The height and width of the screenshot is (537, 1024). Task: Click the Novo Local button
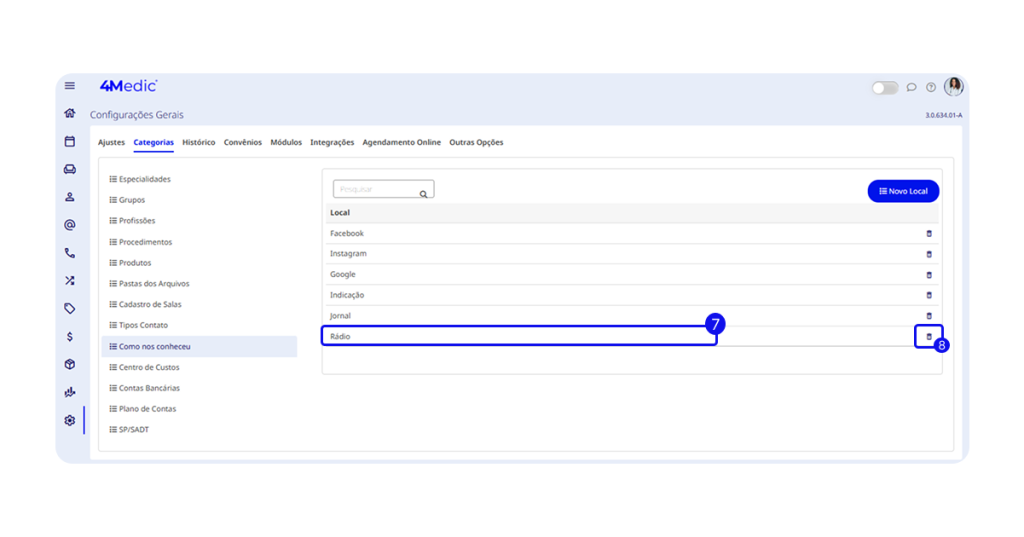(903, 191)
